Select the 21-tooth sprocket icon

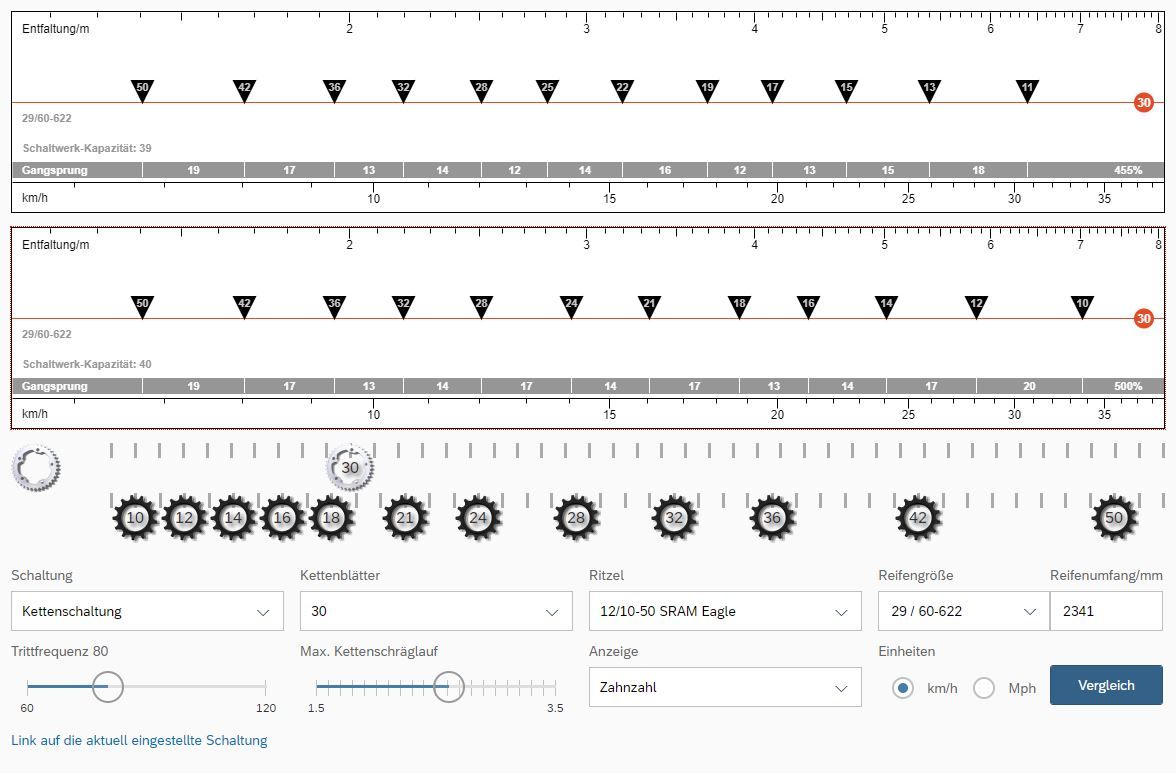click(x=405, y=518)
